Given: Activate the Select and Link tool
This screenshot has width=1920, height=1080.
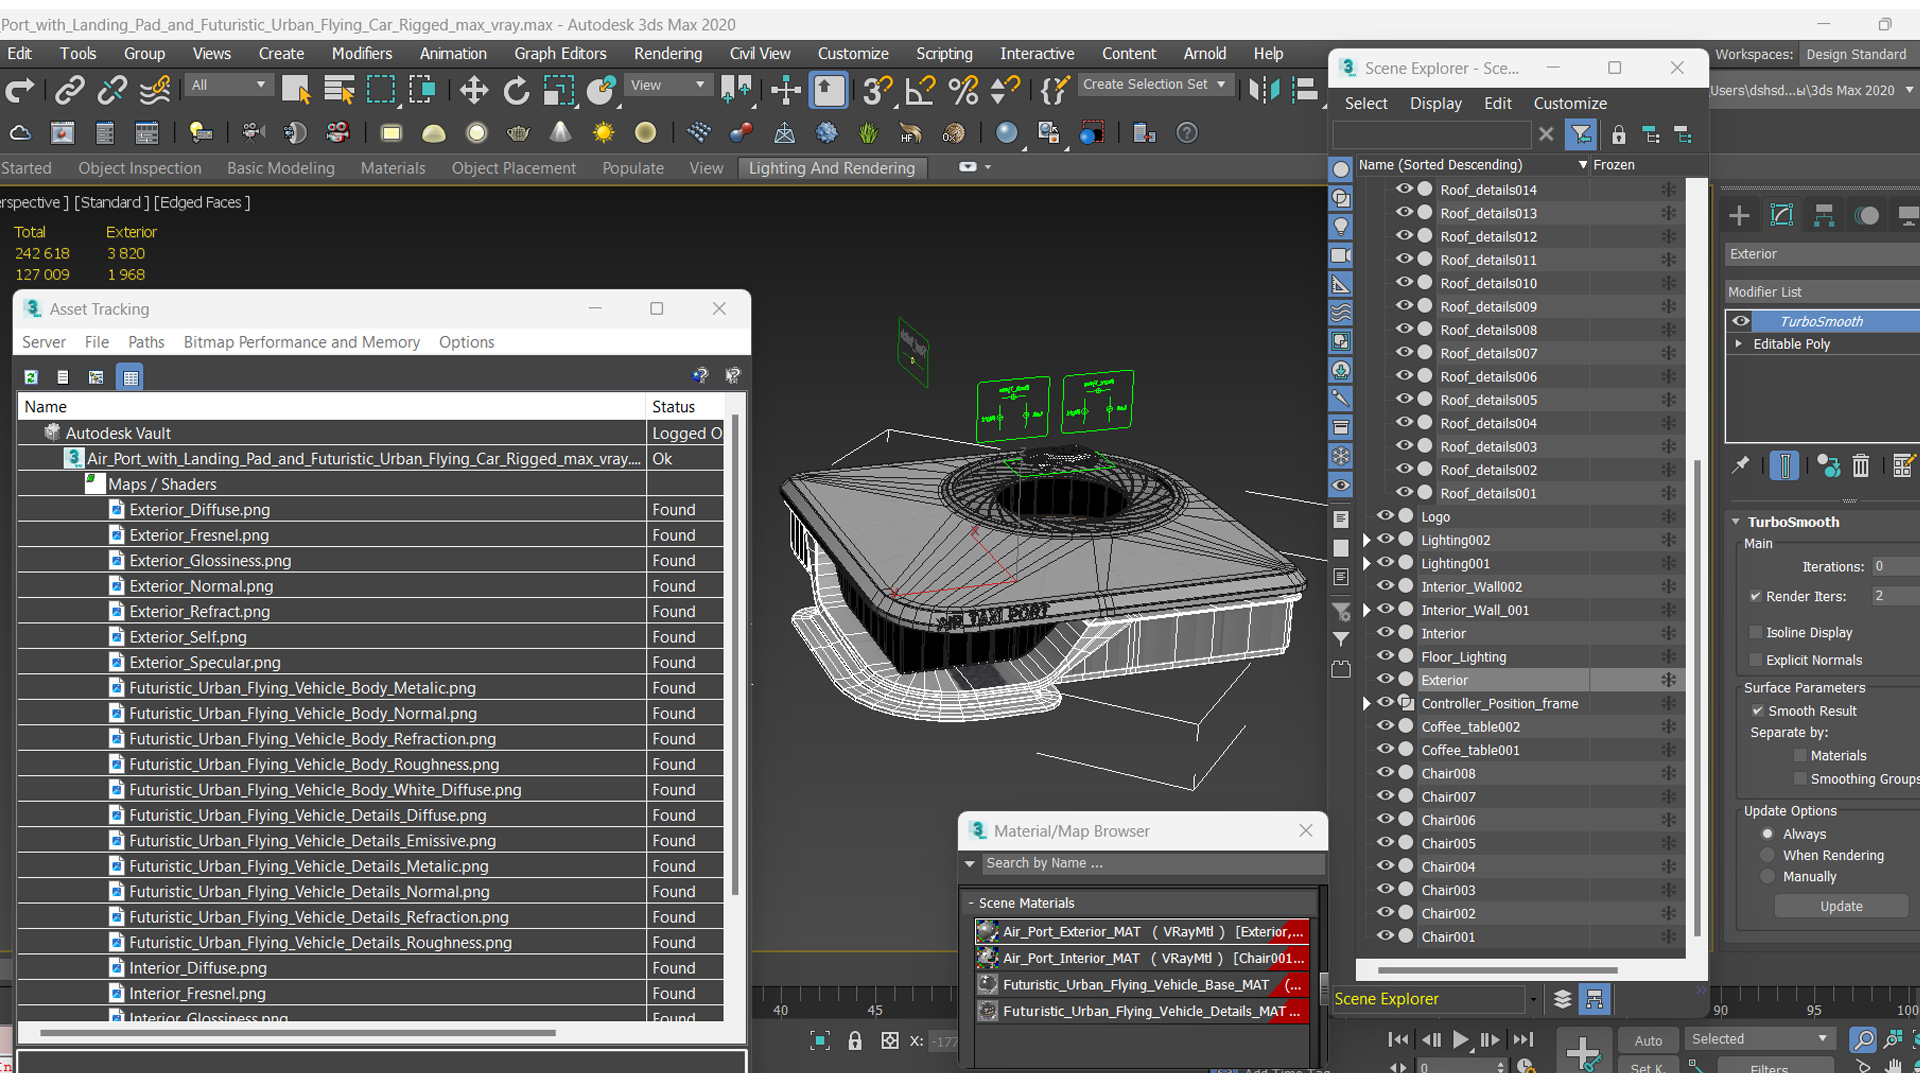Looking at the screenshot, I should click(x=69, y=90).
